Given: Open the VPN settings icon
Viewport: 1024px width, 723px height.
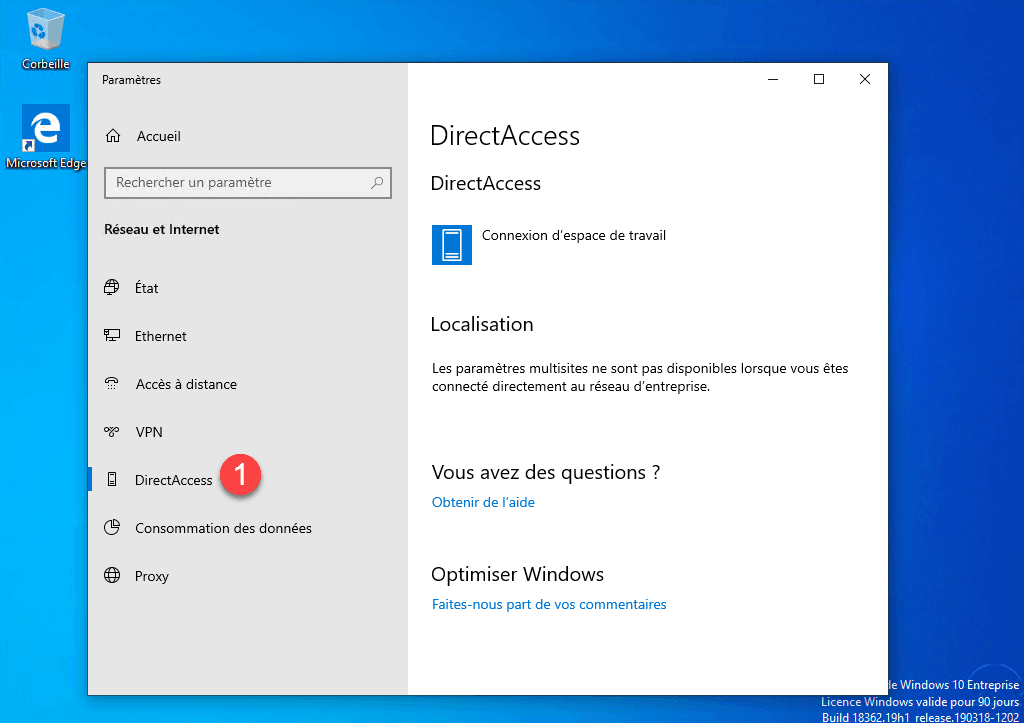Looking at the screenshot, I should coord(112,431).
